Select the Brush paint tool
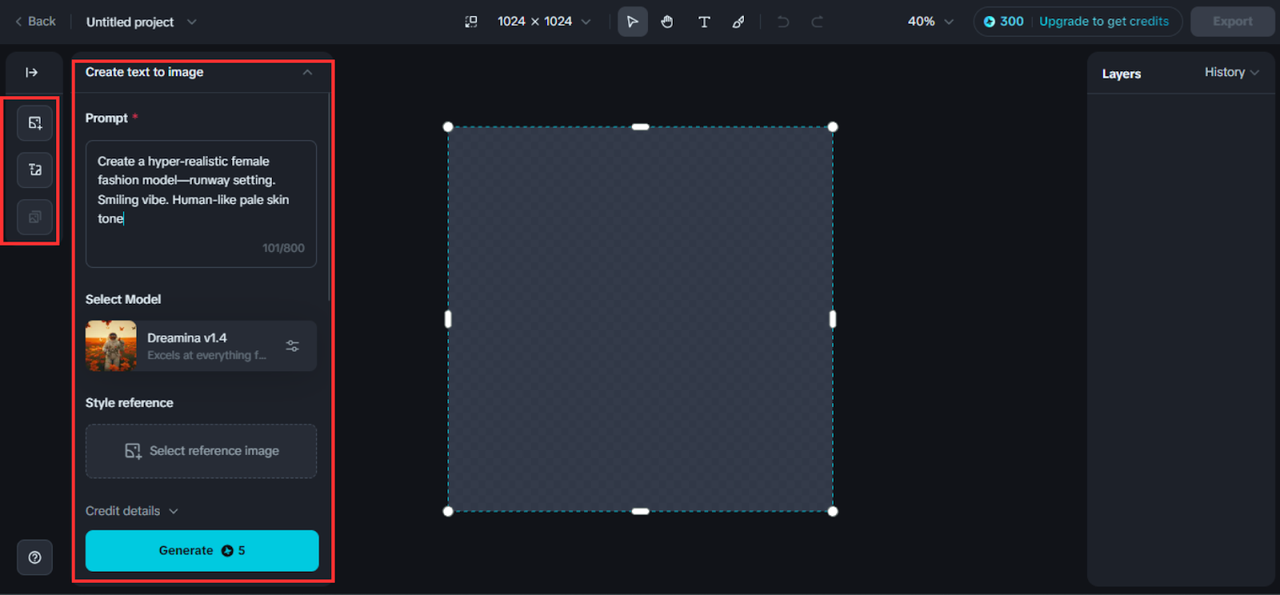1280x595 pixels. [x=738, y=21]
